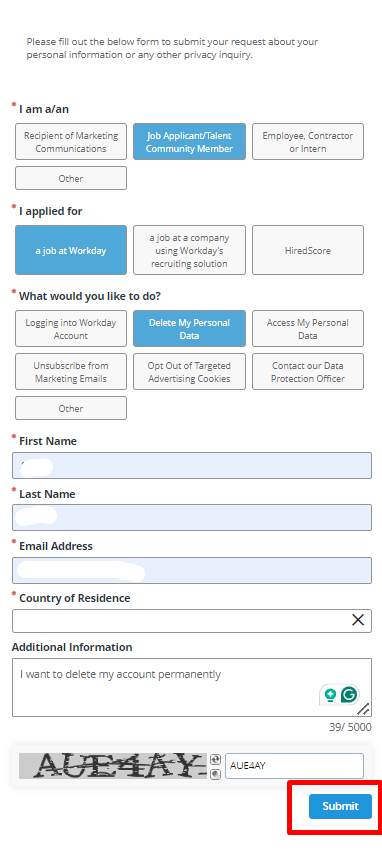
Task: Click into Additional Information text area
Action: click(x=192, y=687)
